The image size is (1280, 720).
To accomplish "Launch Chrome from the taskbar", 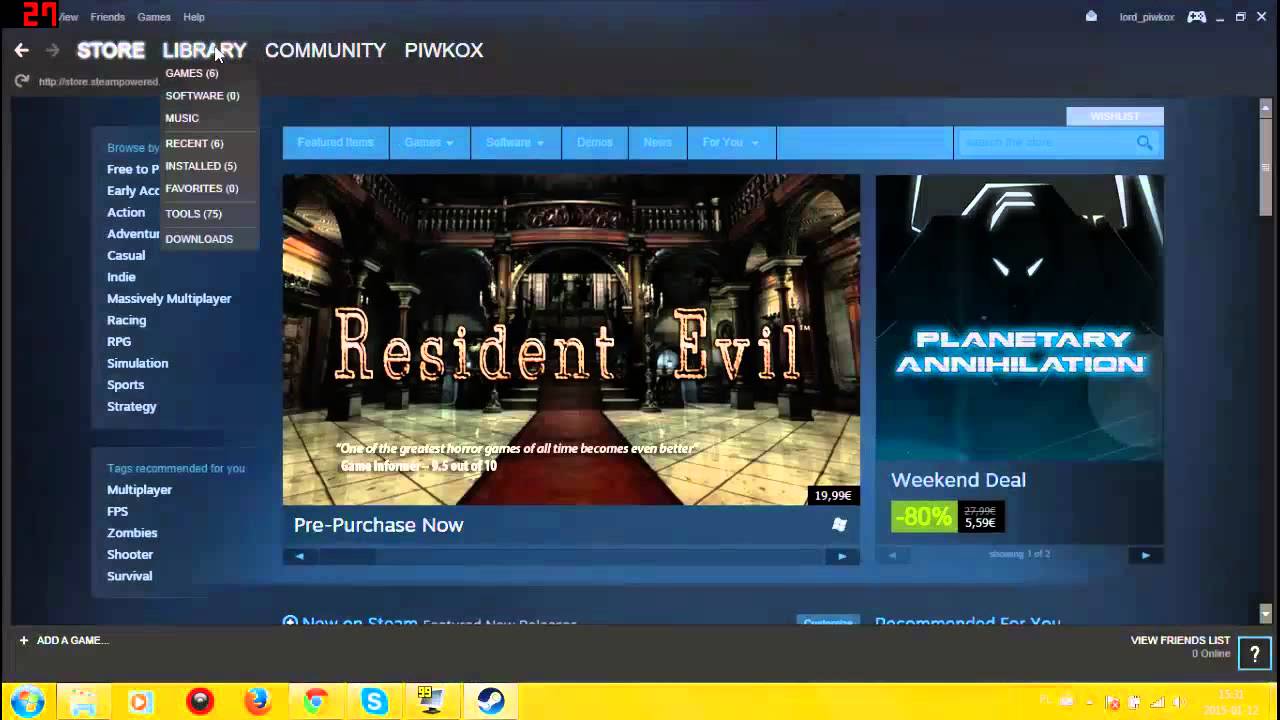I will point(316,702).
